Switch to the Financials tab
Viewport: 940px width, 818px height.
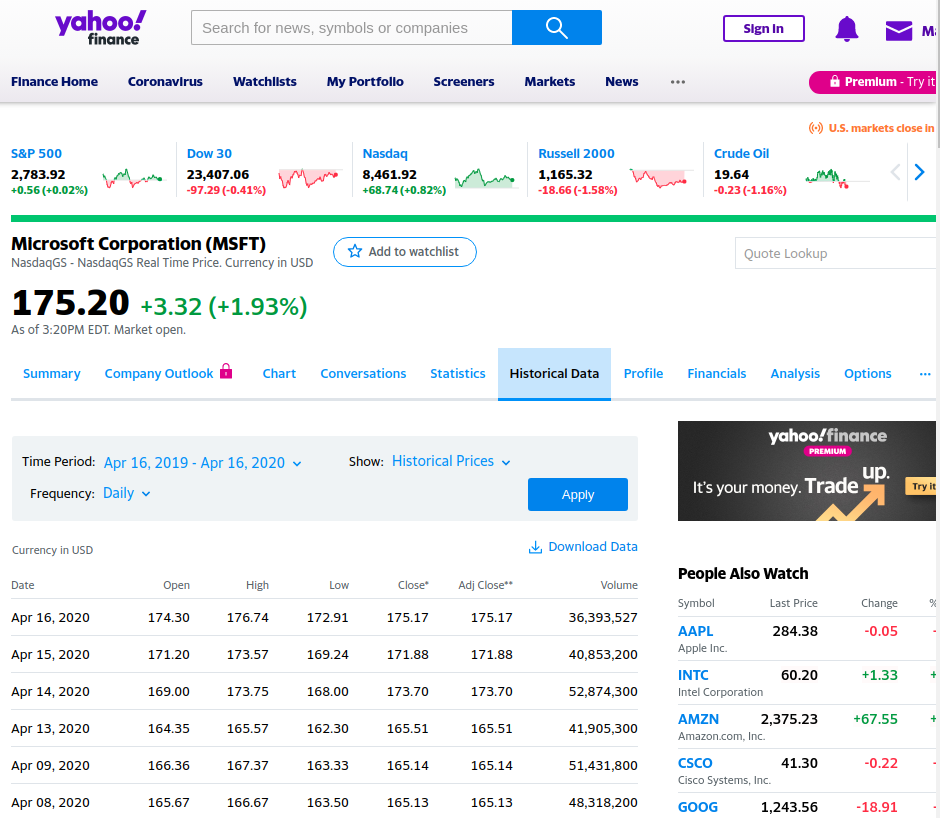(x=717, y=374)
